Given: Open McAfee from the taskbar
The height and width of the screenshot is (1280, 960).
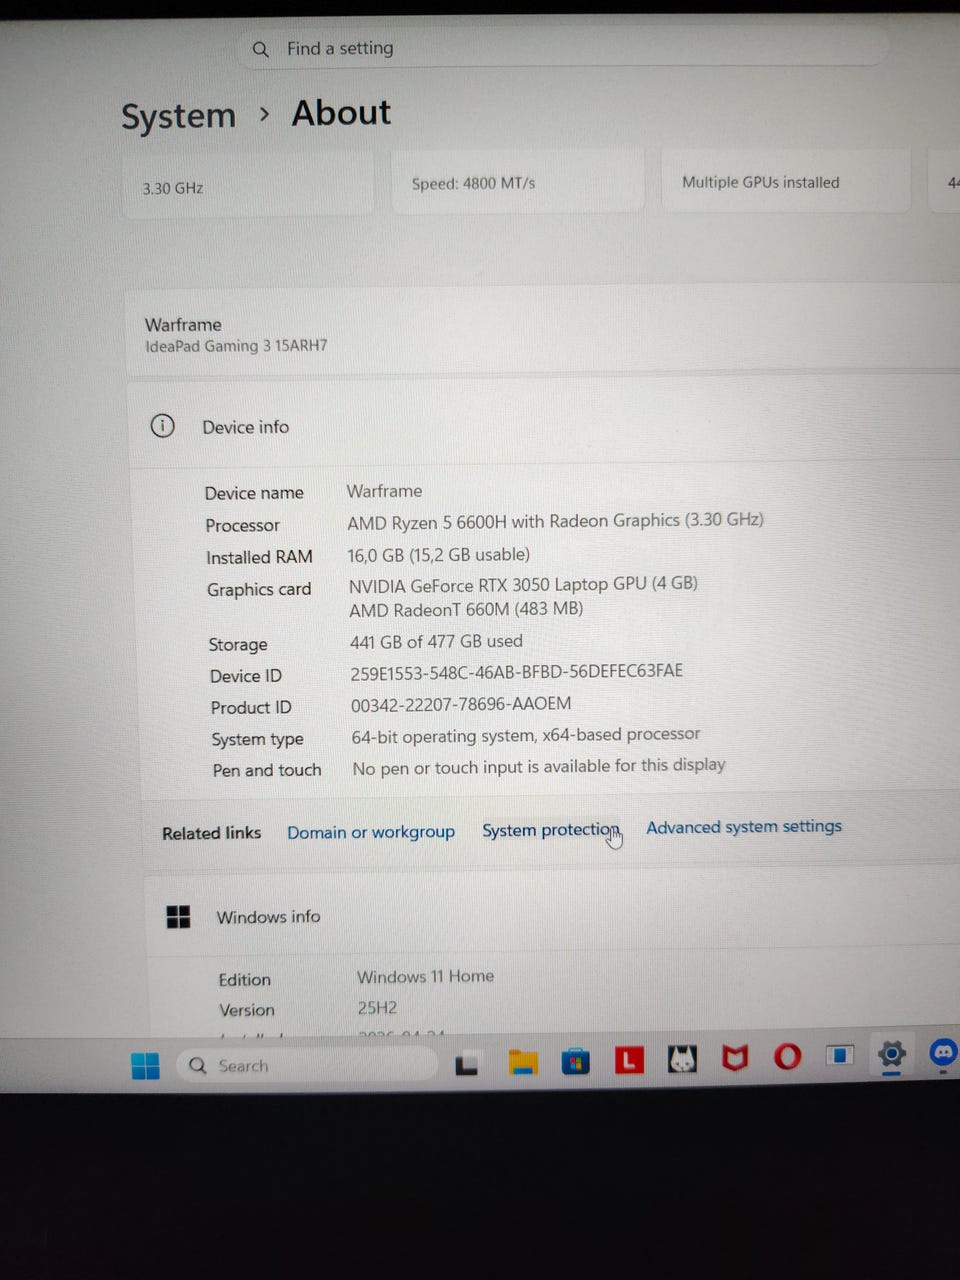Looking at the screenshot, I should coord(735,1058).
